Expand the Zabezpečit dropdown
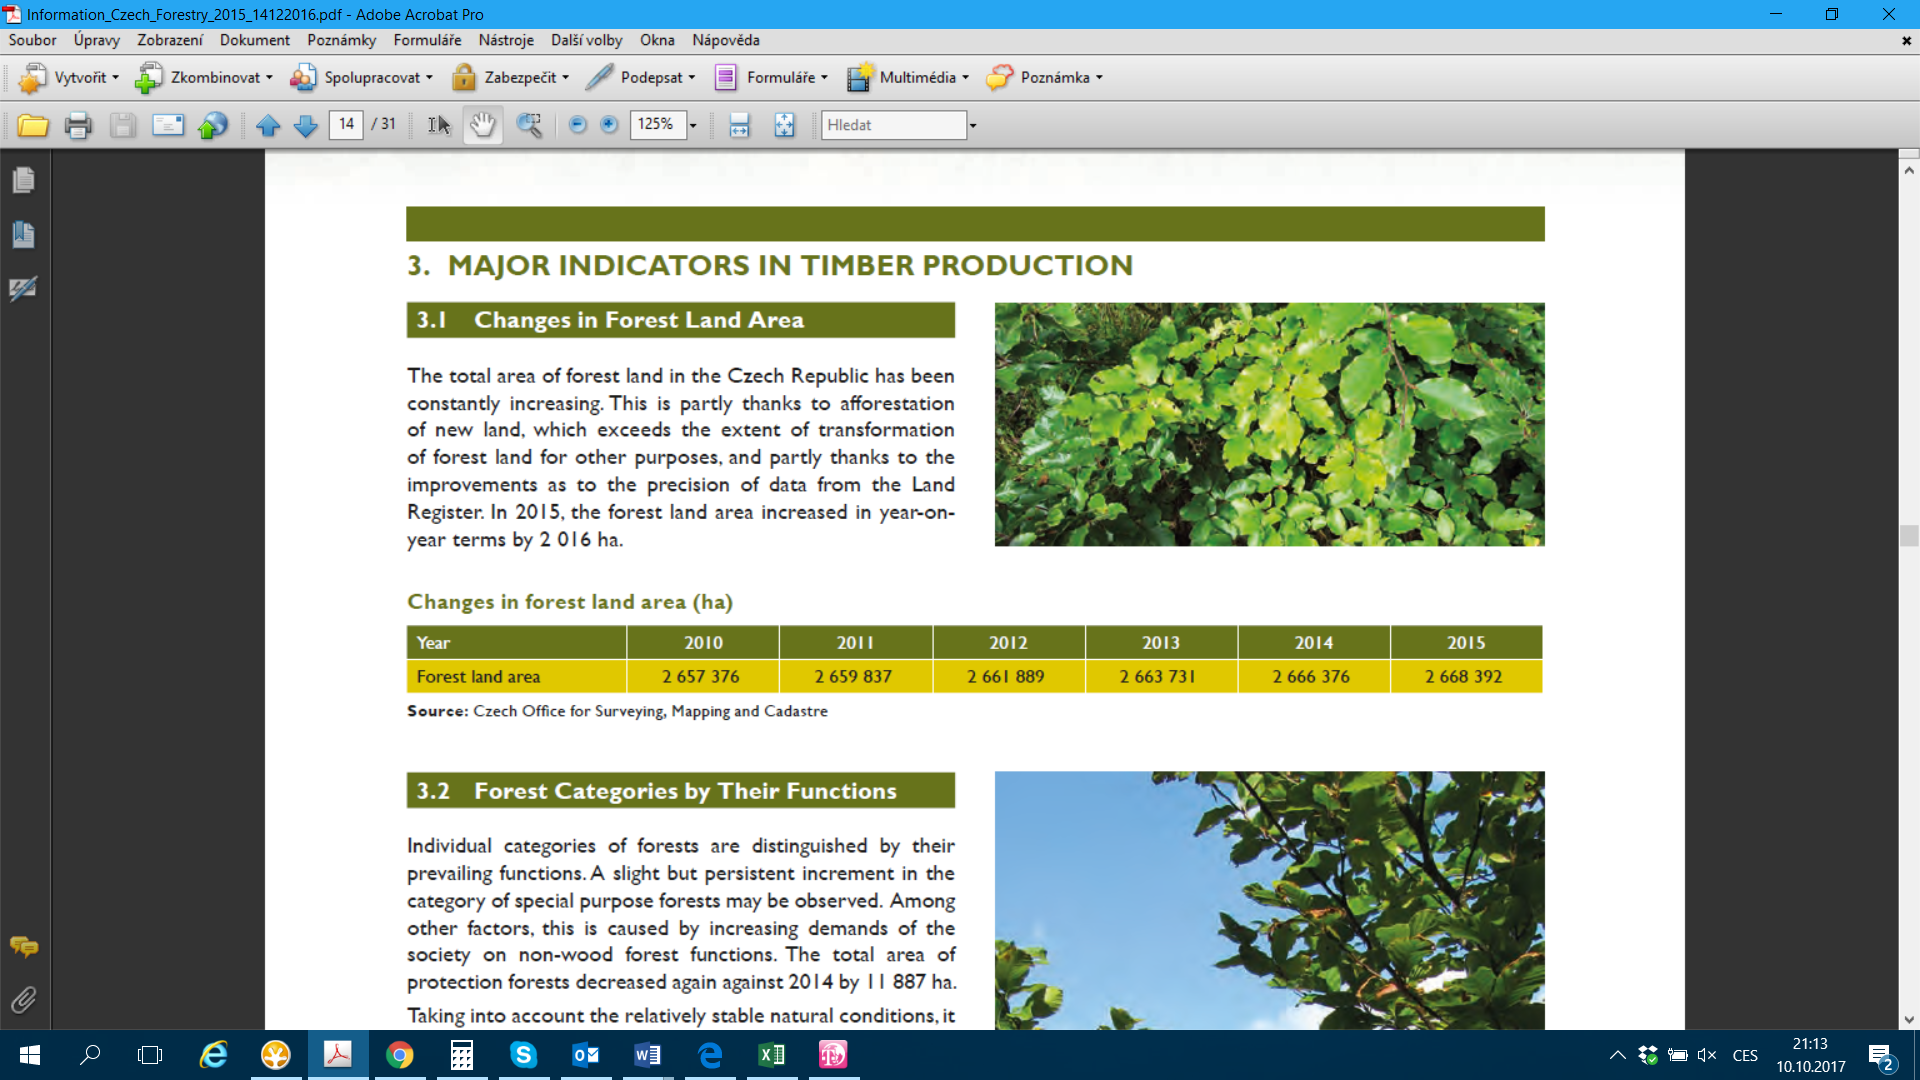Image resolution: width=1920 pixels, height=1080 pixels. [566, 78]
